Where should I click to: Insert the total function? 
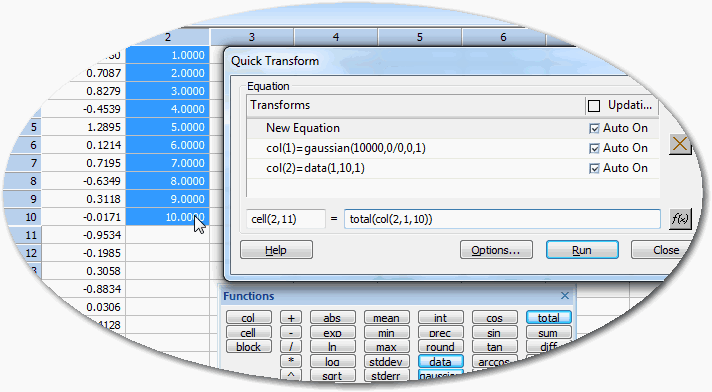coord(549,318)
